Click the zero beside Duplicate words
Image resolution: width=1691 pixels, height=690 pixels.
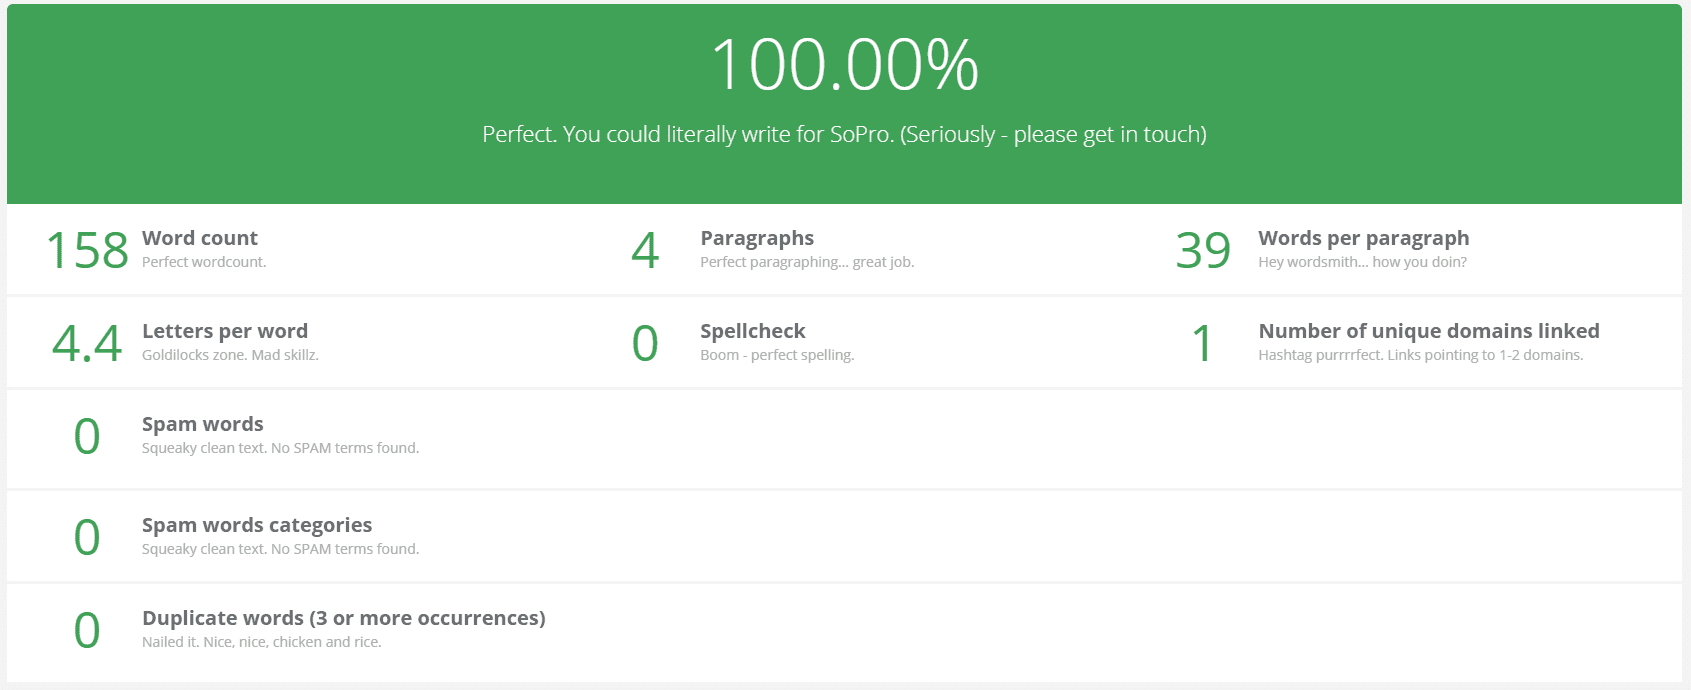(87, 631)
